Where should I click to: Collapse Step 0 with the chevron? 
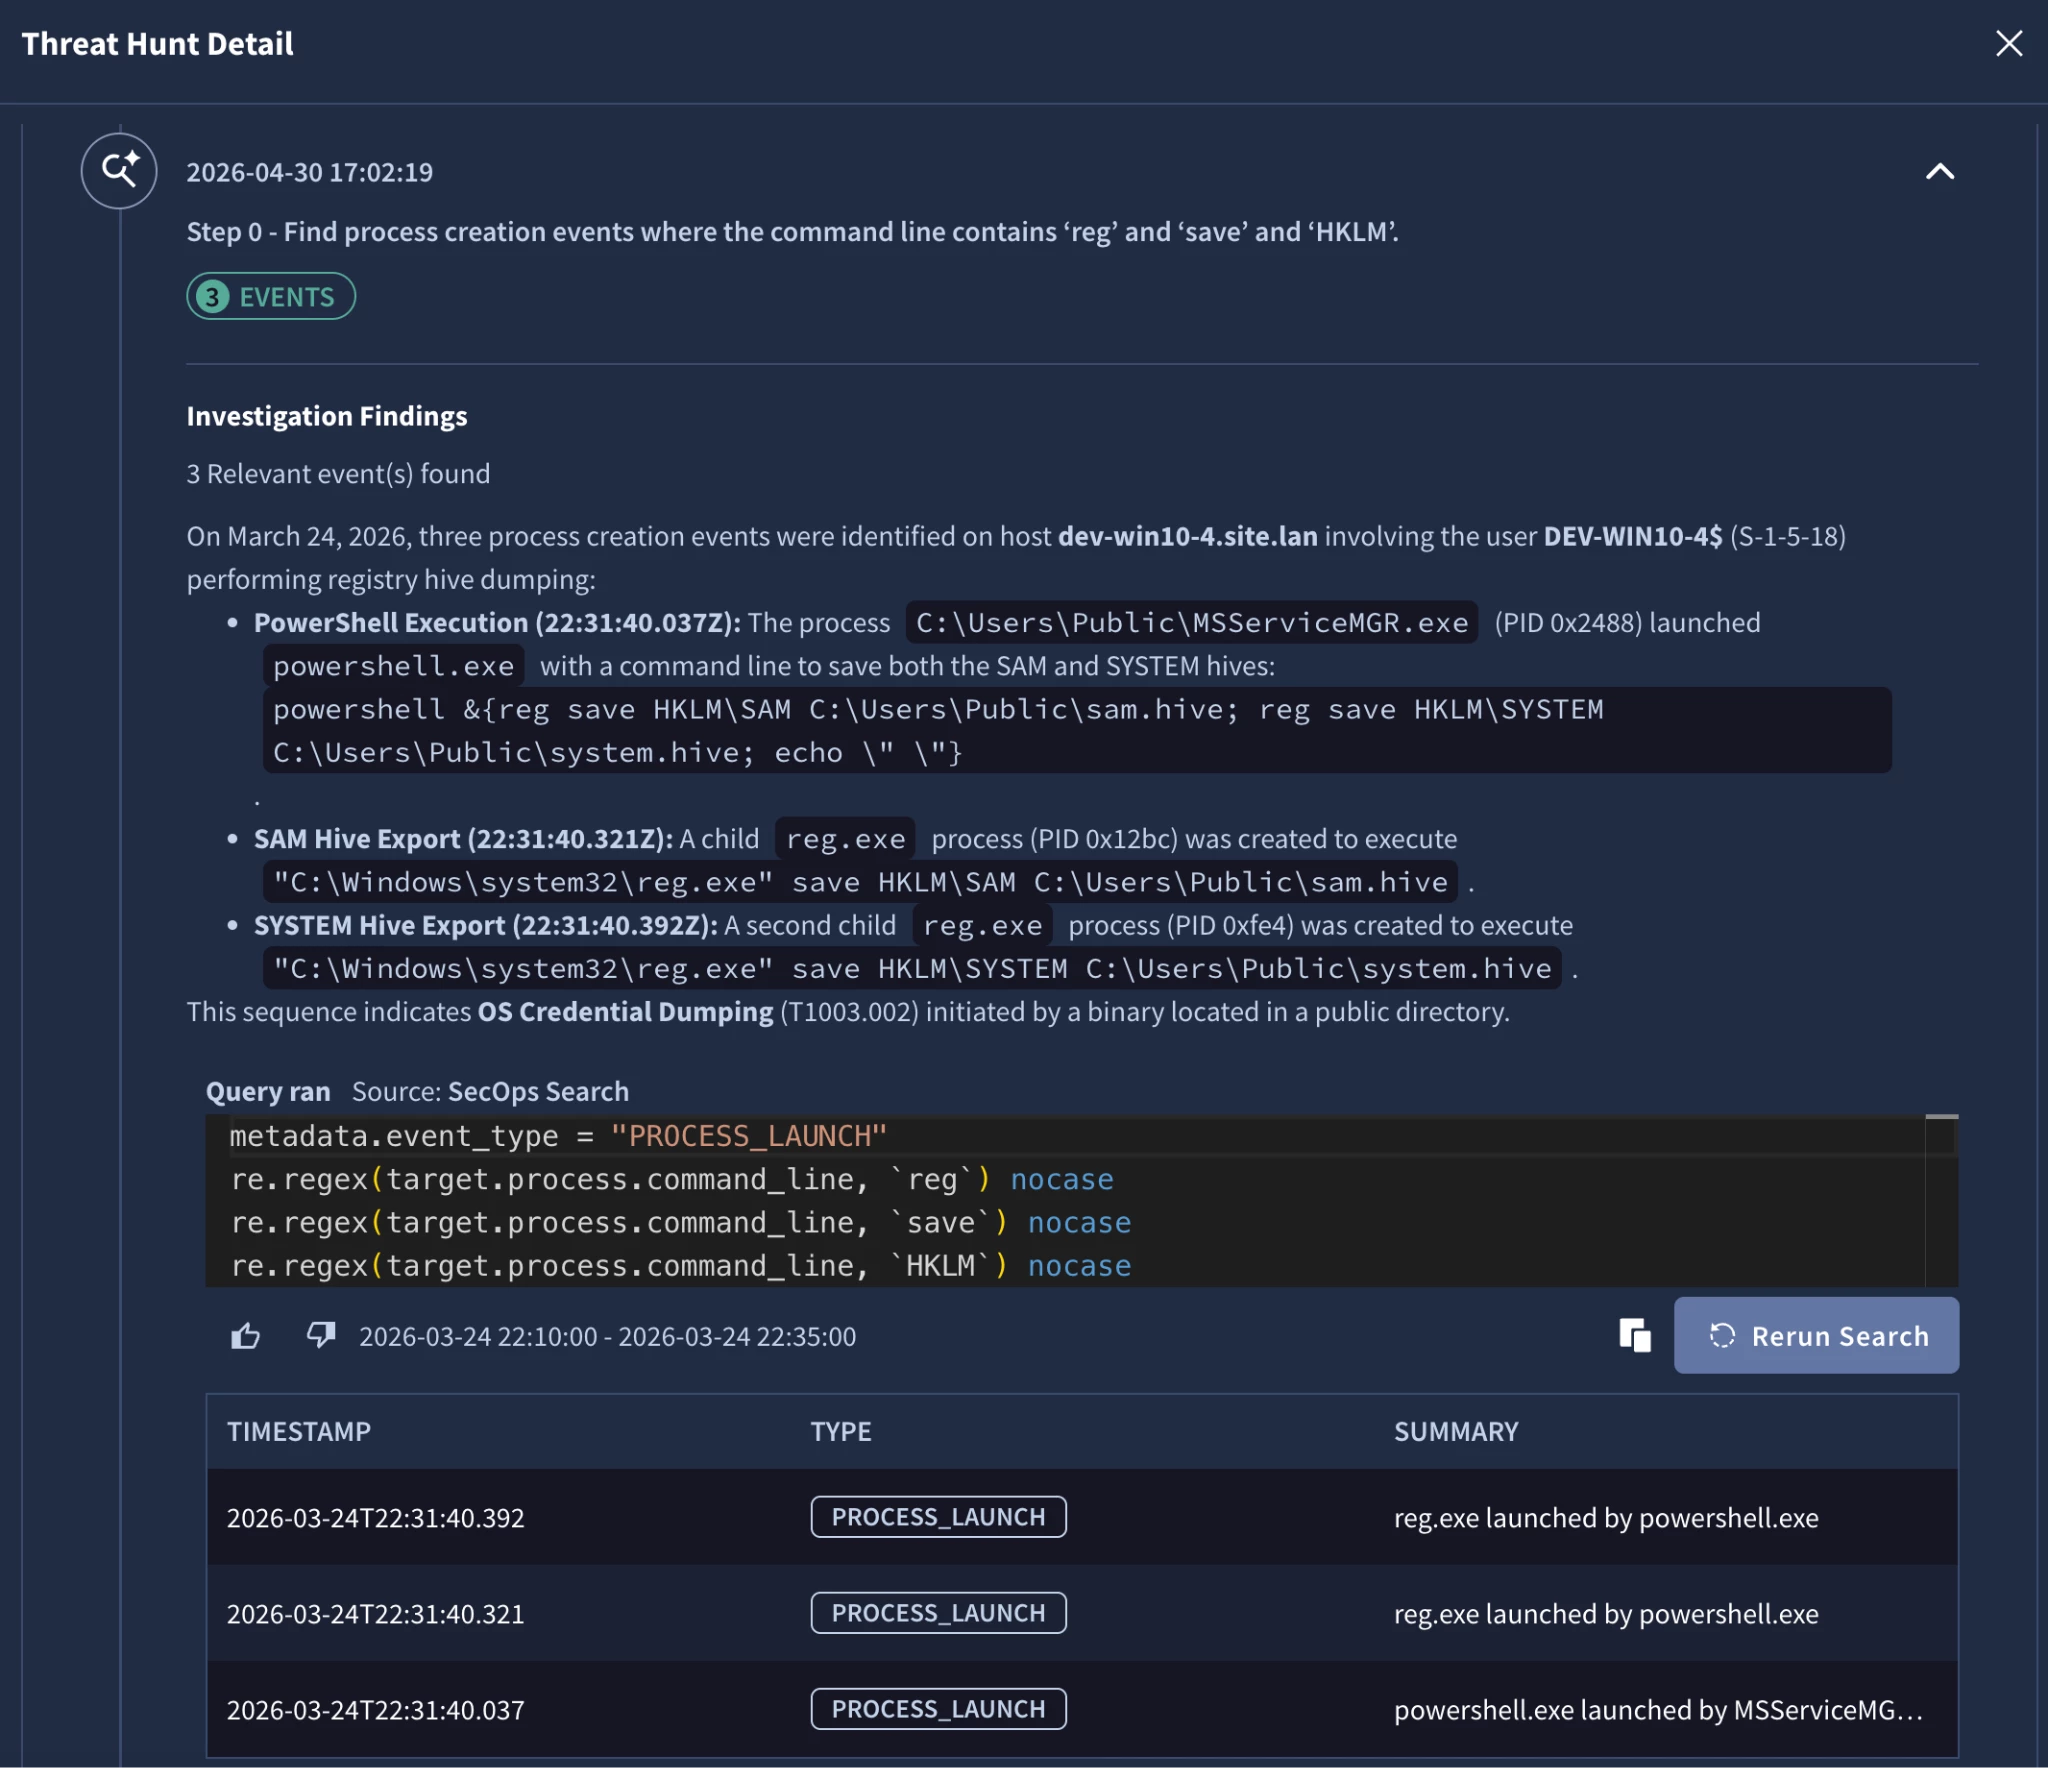(x=1939, y=172)
